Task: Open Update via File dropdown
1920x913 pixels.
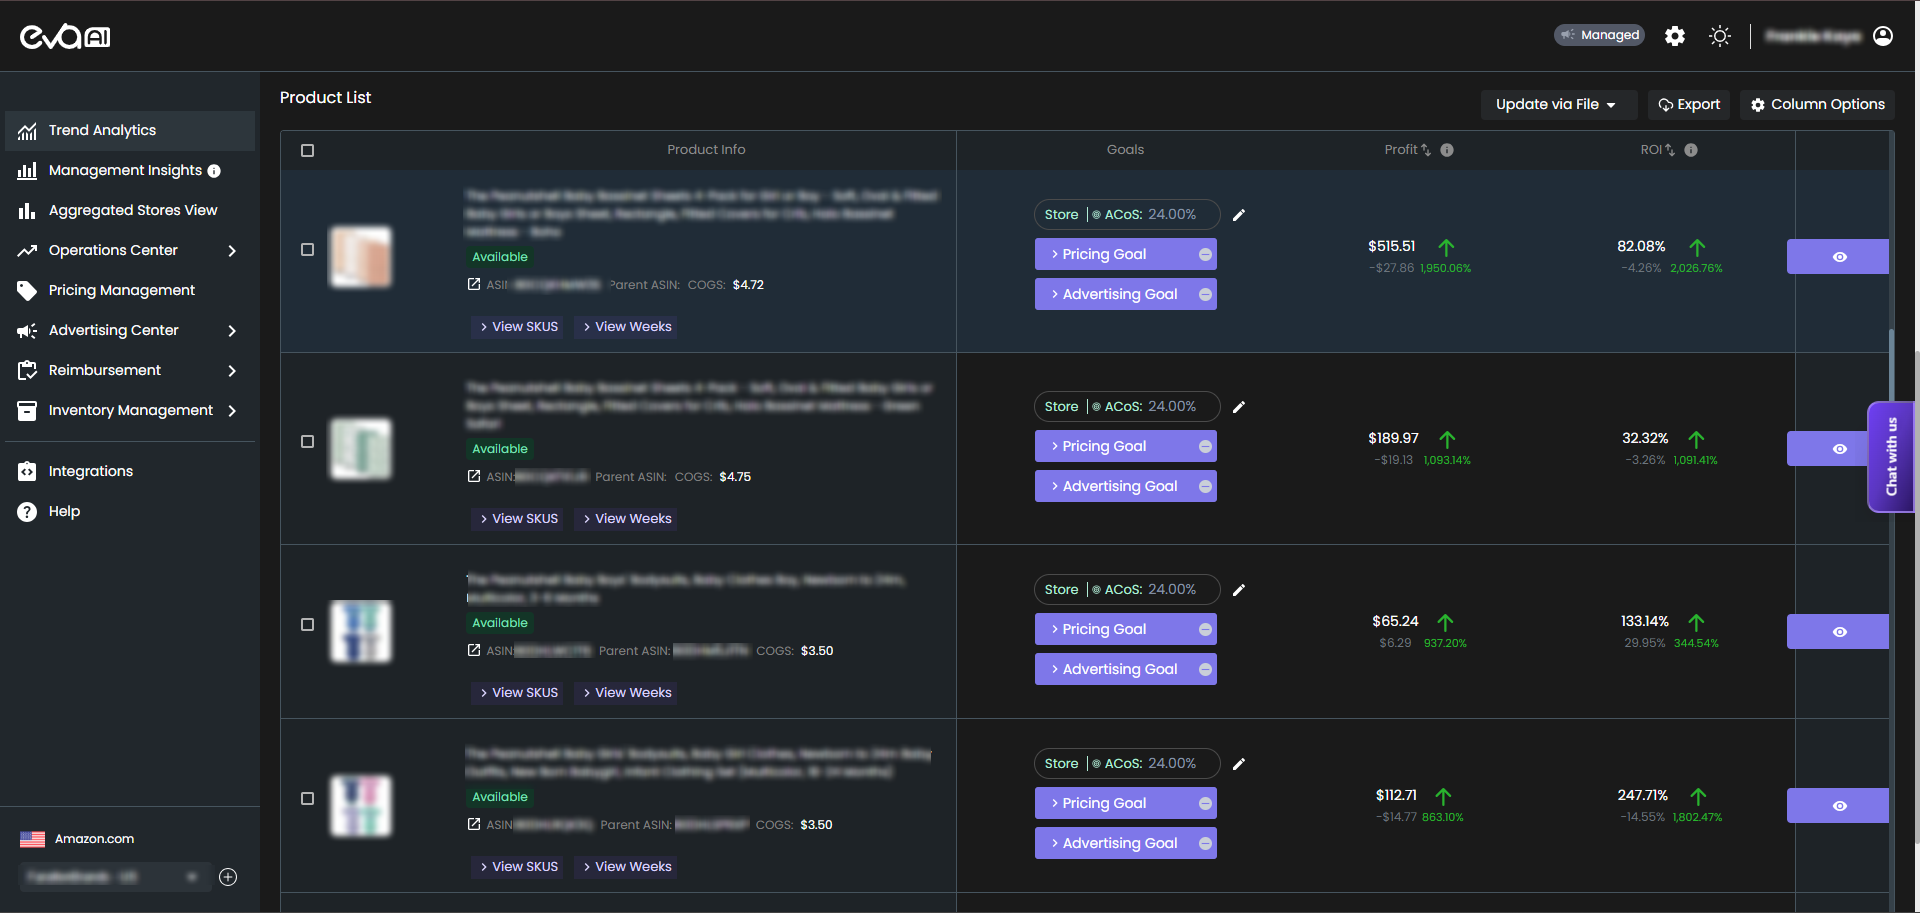Action: click(x=1556, y=104)
